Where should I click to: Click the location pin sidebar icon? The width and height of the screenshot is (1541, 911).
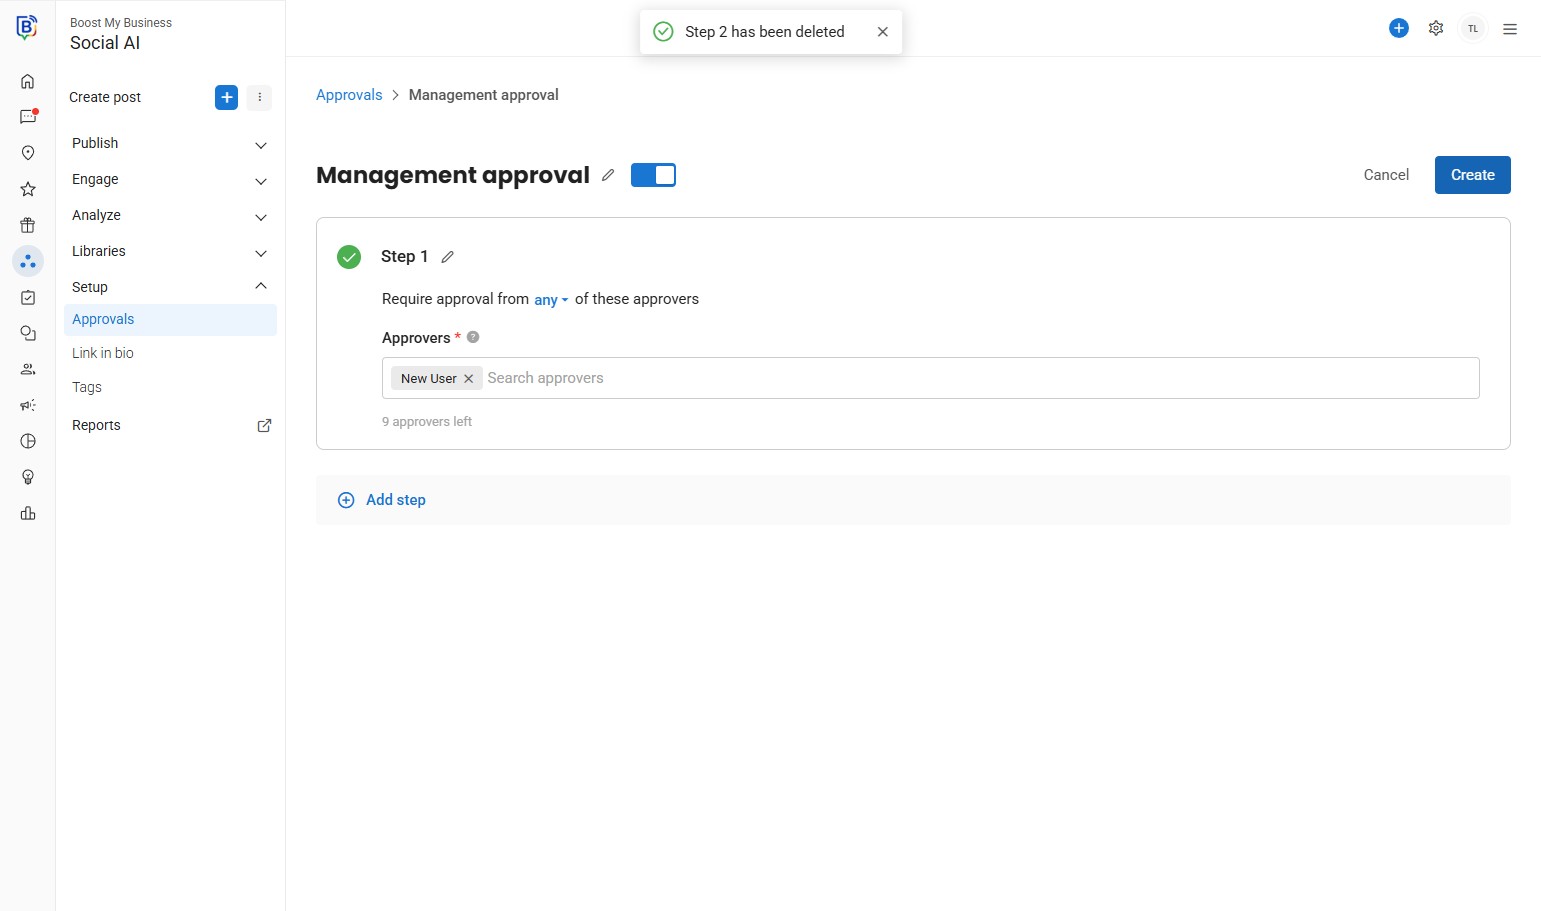click(x=28, y=153)
